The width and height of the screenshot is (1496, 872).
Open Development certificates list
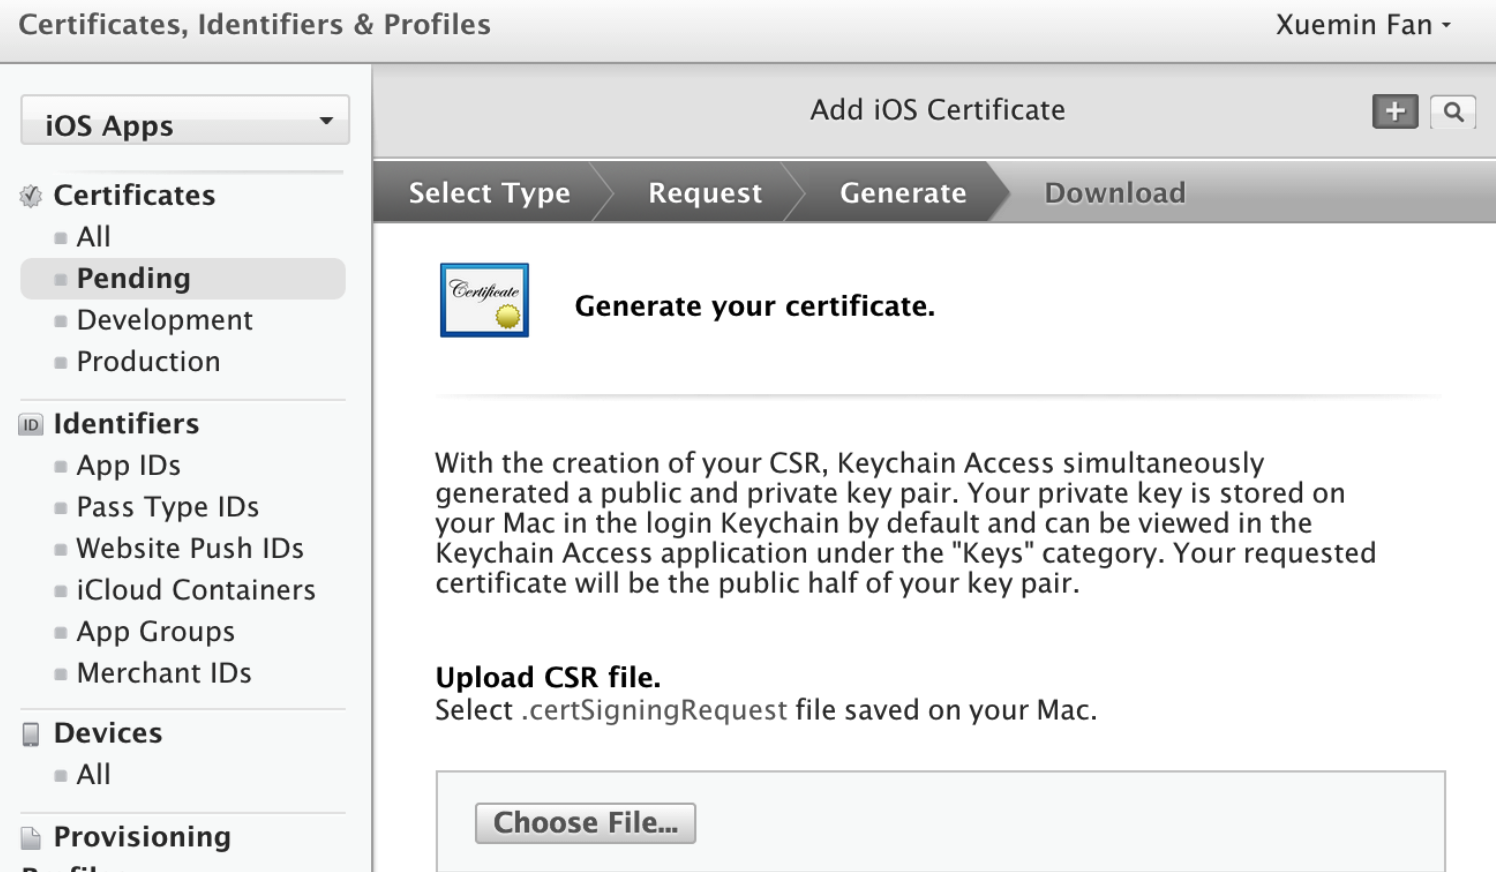164,320
